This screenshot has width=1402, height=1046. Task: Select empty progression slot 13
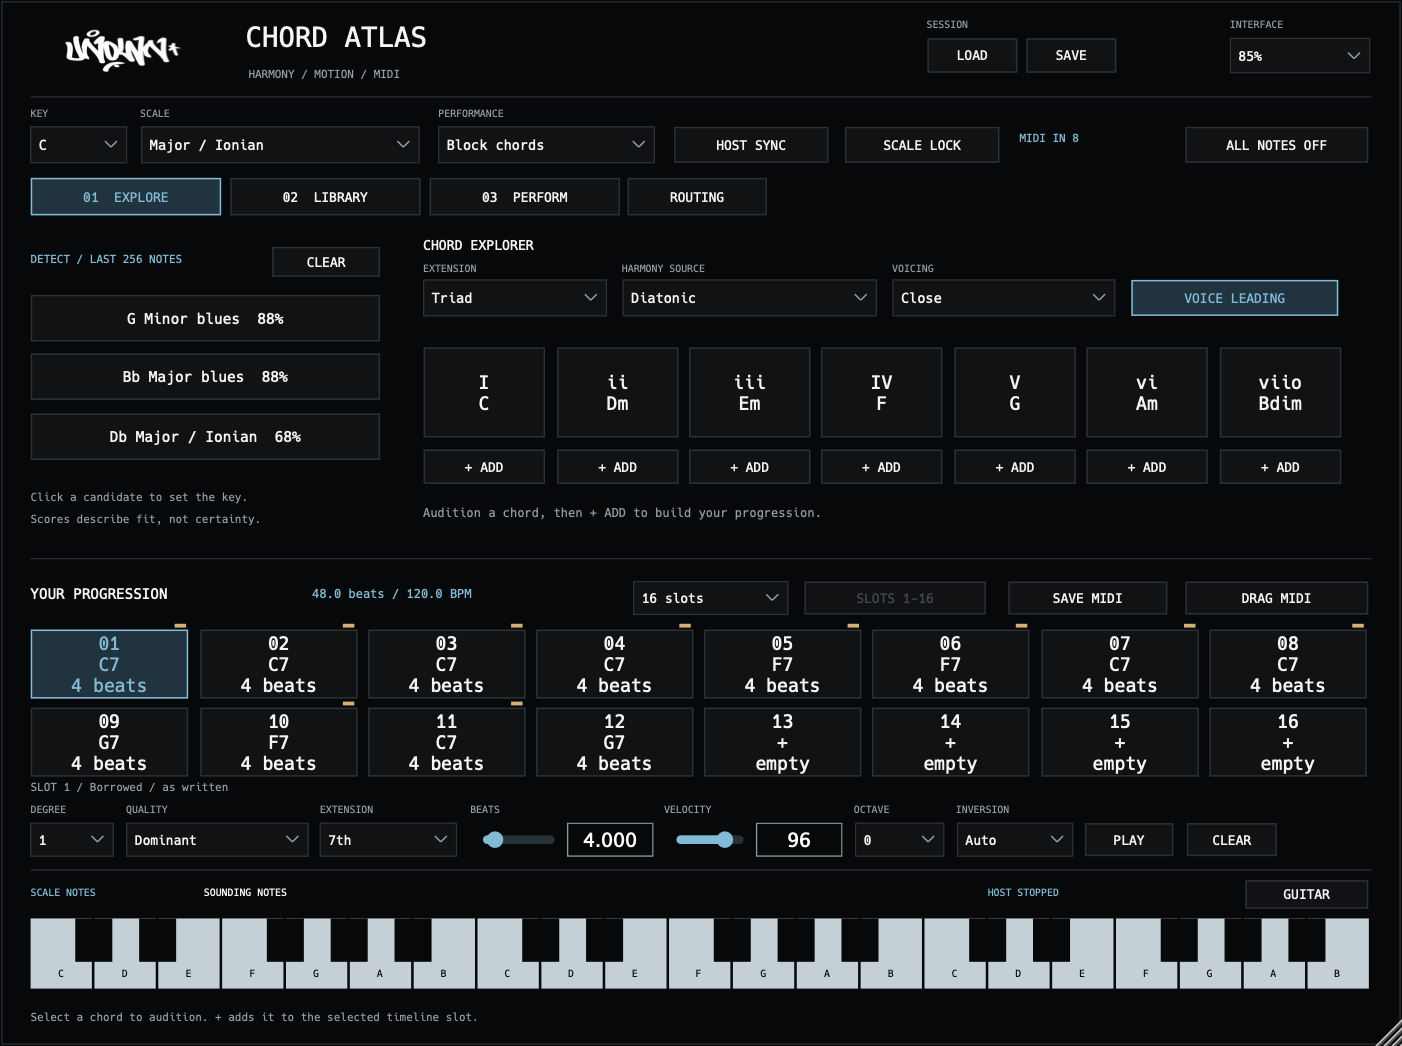[782, 742]
